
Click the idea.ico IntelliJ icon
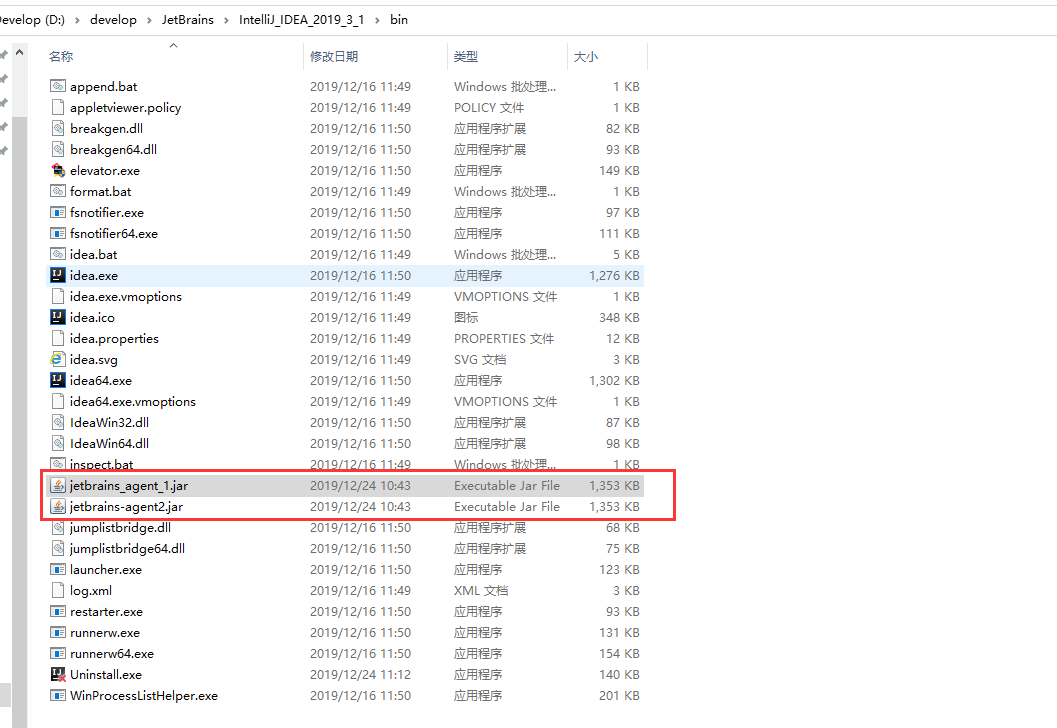[58, 317]
